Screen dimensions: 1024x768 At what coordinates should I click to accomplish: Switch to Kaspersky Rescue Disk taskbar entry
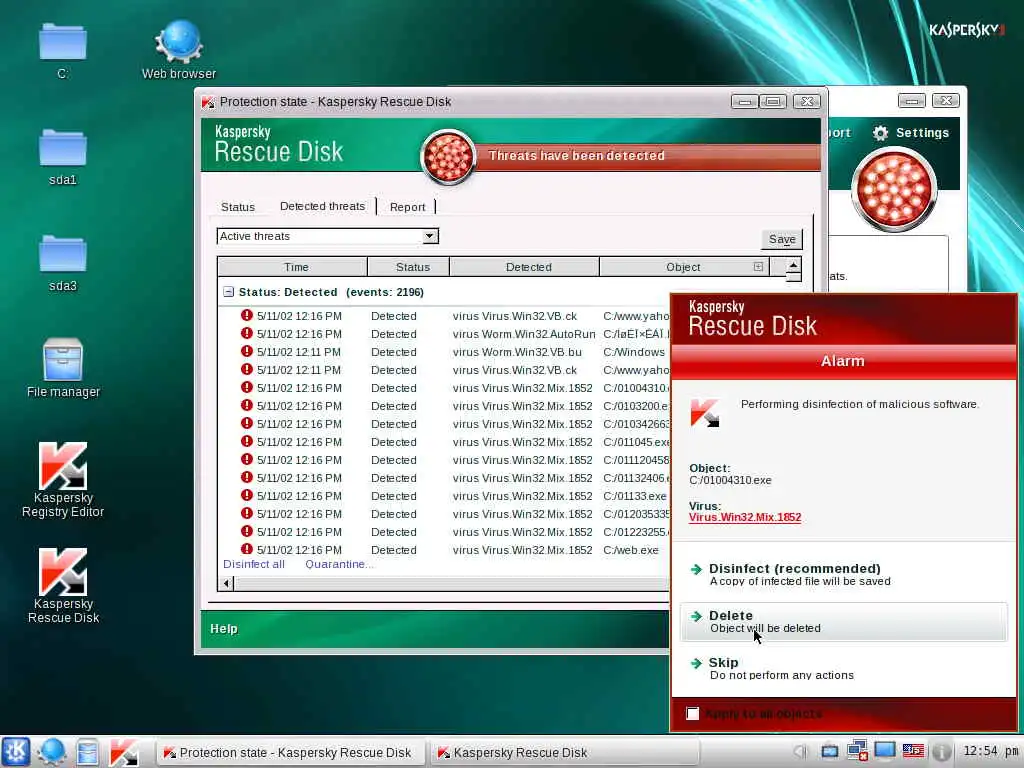point(563,752)
